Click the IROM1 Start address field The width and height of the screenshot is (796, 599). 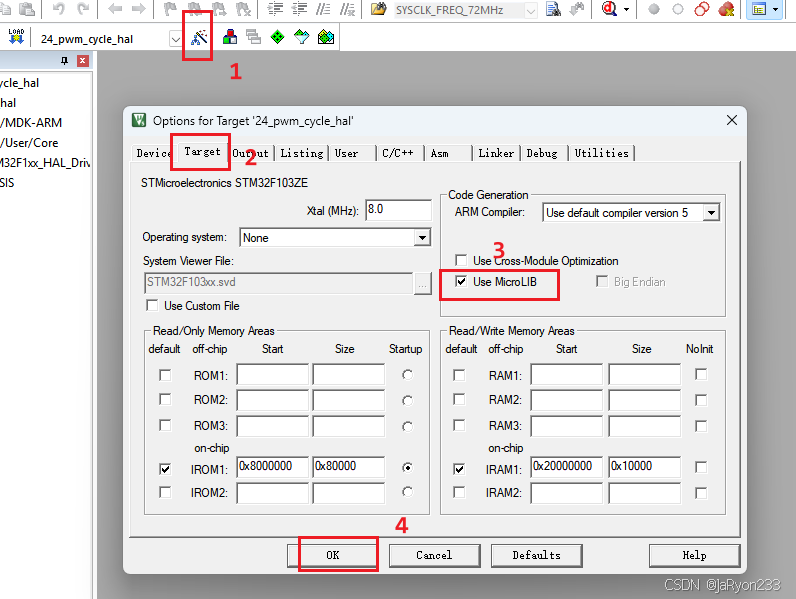click(272, 467)
